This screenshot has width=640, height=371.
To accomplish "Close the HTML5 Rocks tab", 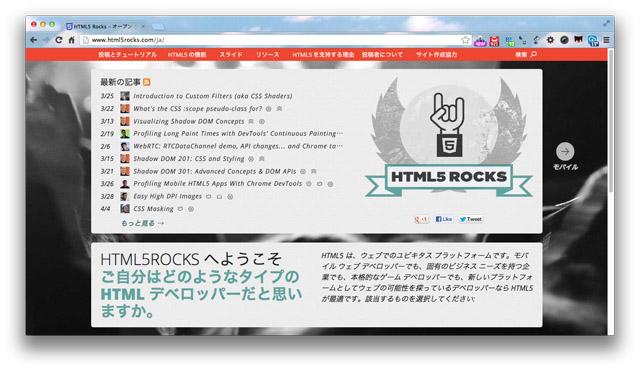I will pos(143,26).
